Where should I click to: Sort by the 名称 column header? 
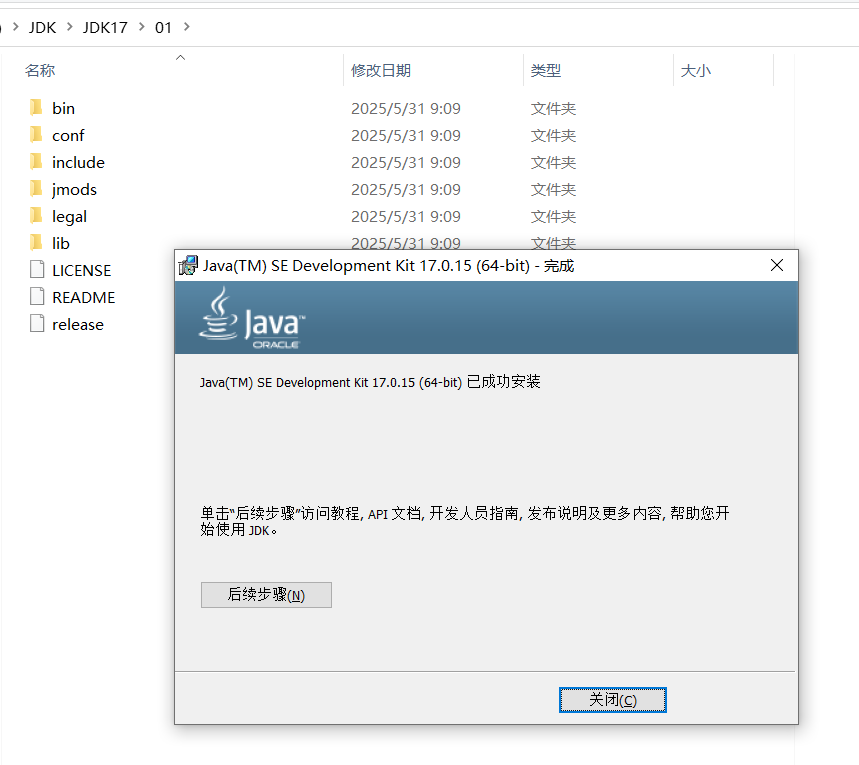coord(40,71)
